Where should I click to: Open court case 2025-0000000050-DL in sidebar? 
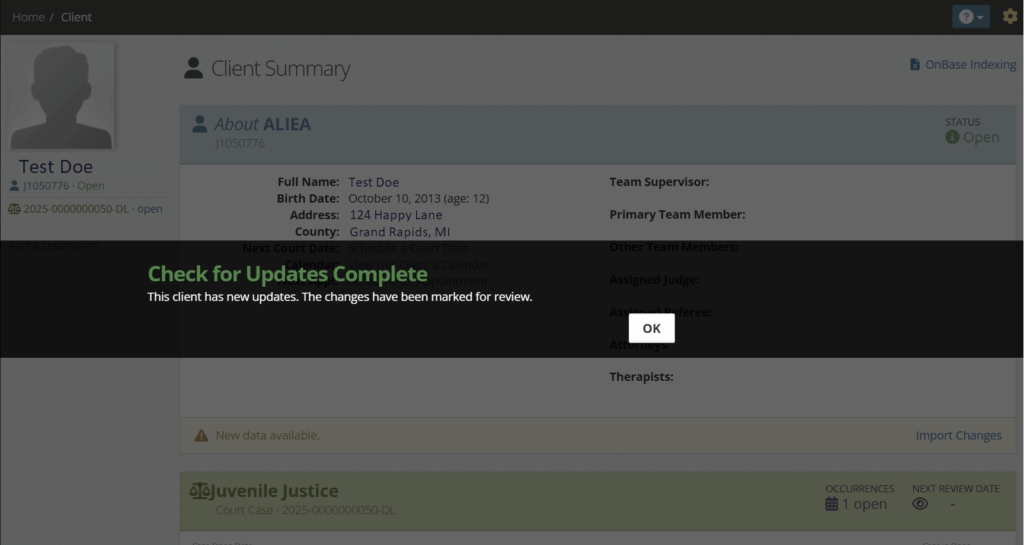[85, 209]
